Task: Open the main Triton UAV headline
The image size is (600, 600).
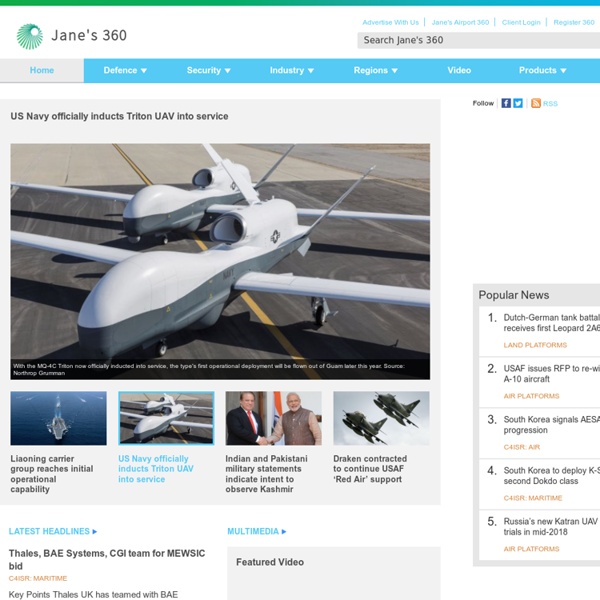Action: (119, 116)
